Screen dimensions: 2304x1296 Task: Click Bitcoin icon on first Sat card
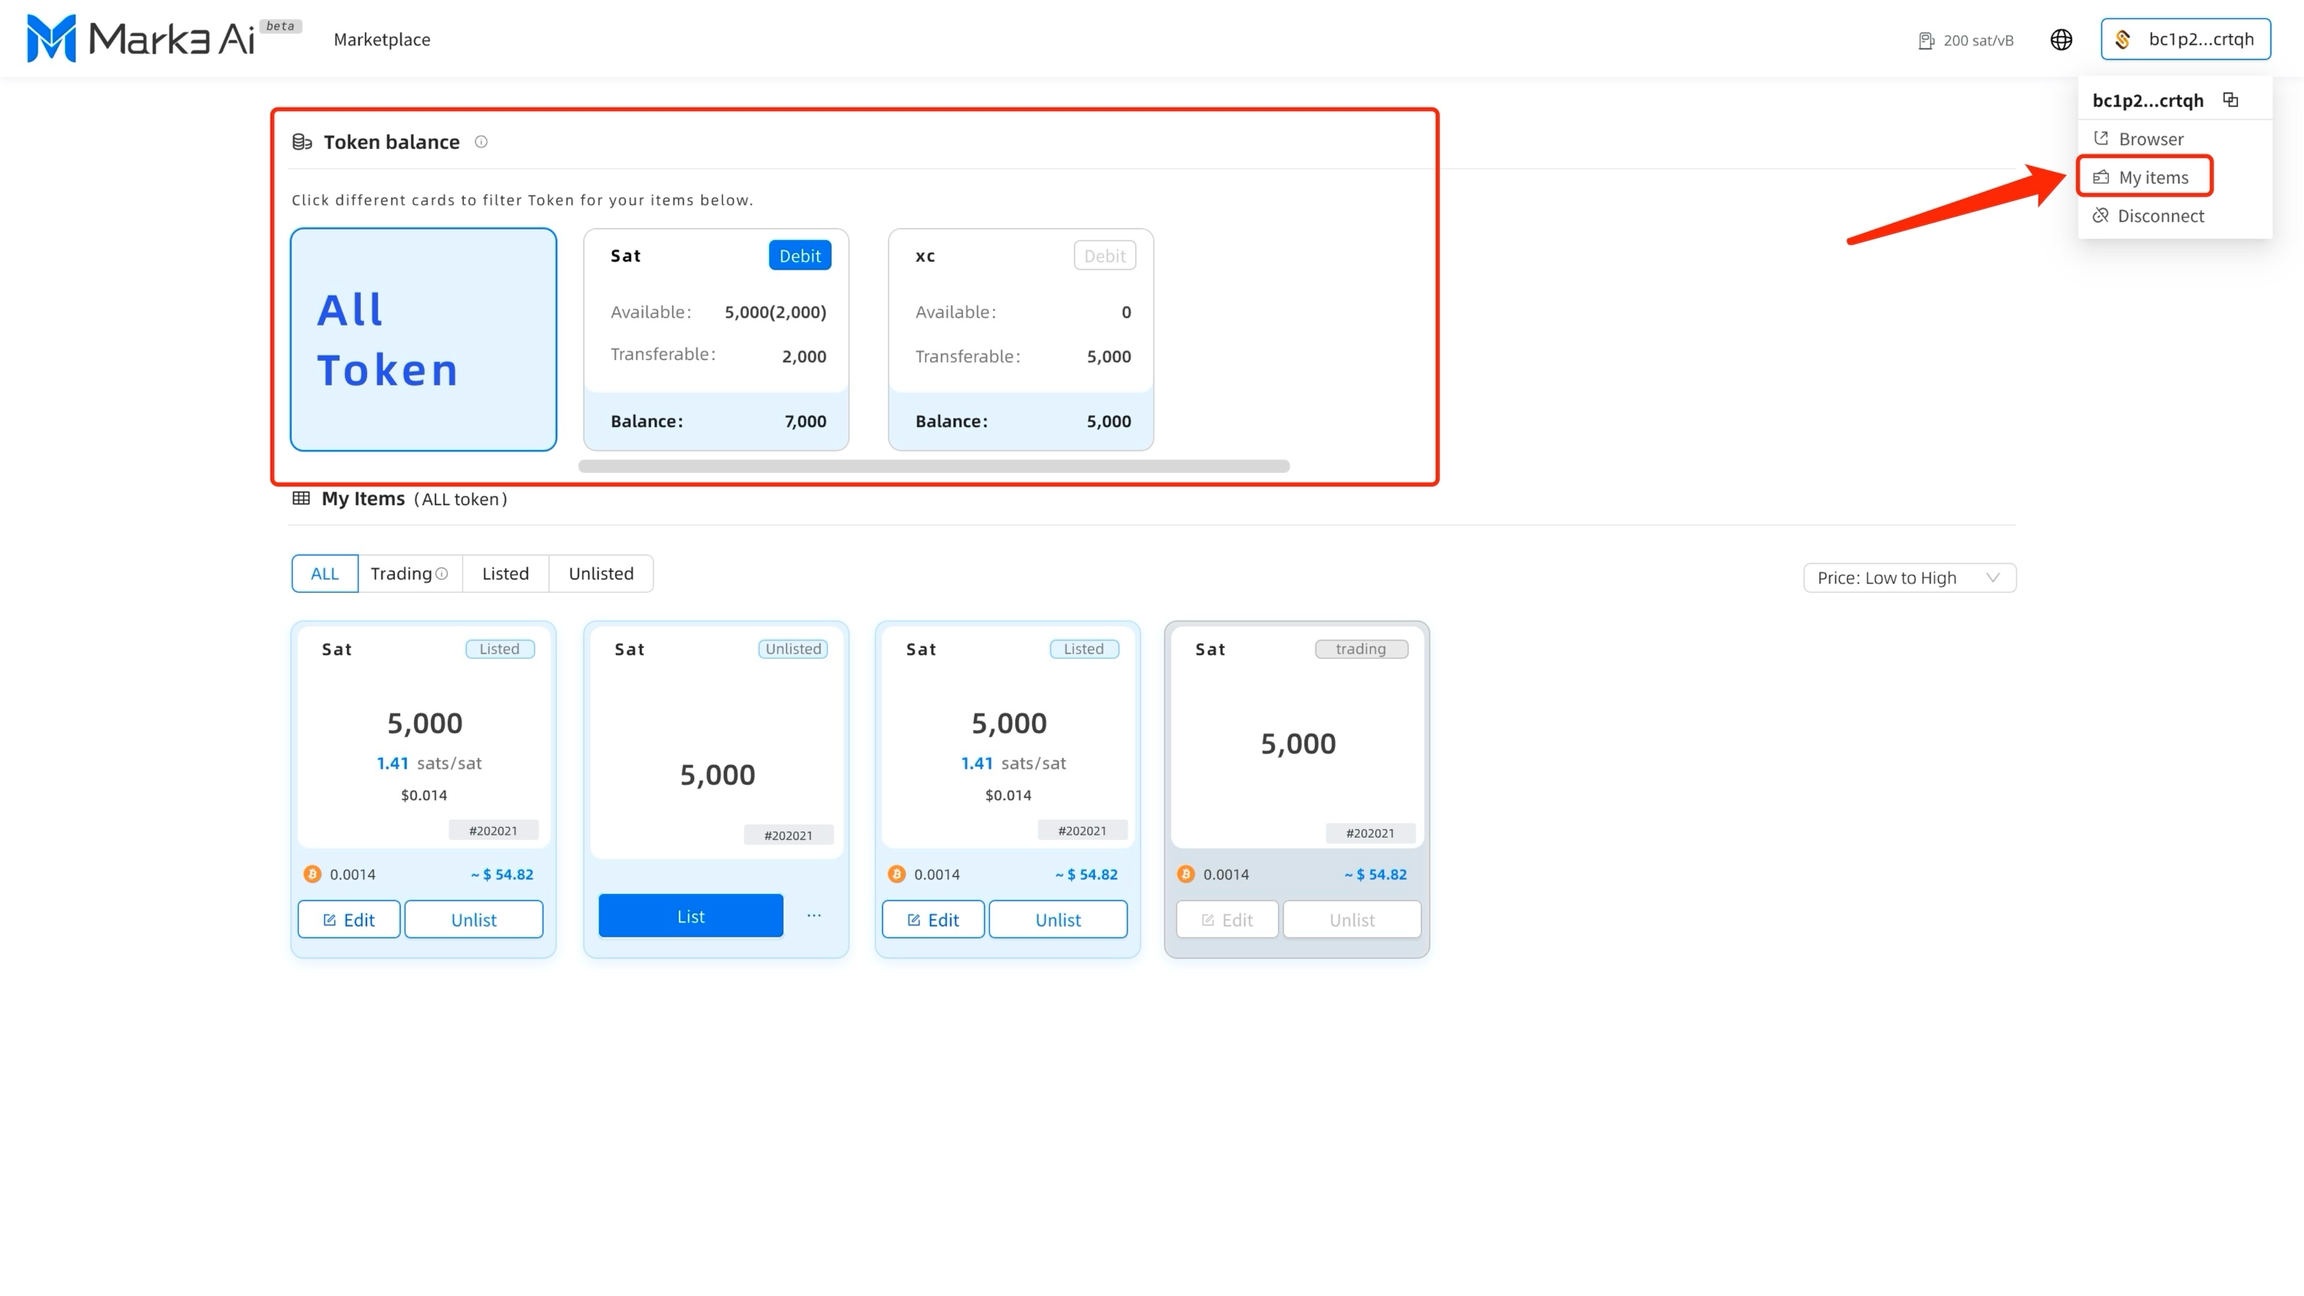tap(312, 874)
